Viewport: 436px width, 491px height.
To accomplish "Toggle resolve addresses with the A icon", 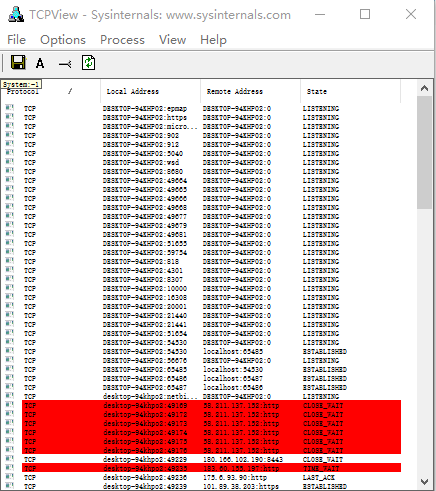I will 40,63.
